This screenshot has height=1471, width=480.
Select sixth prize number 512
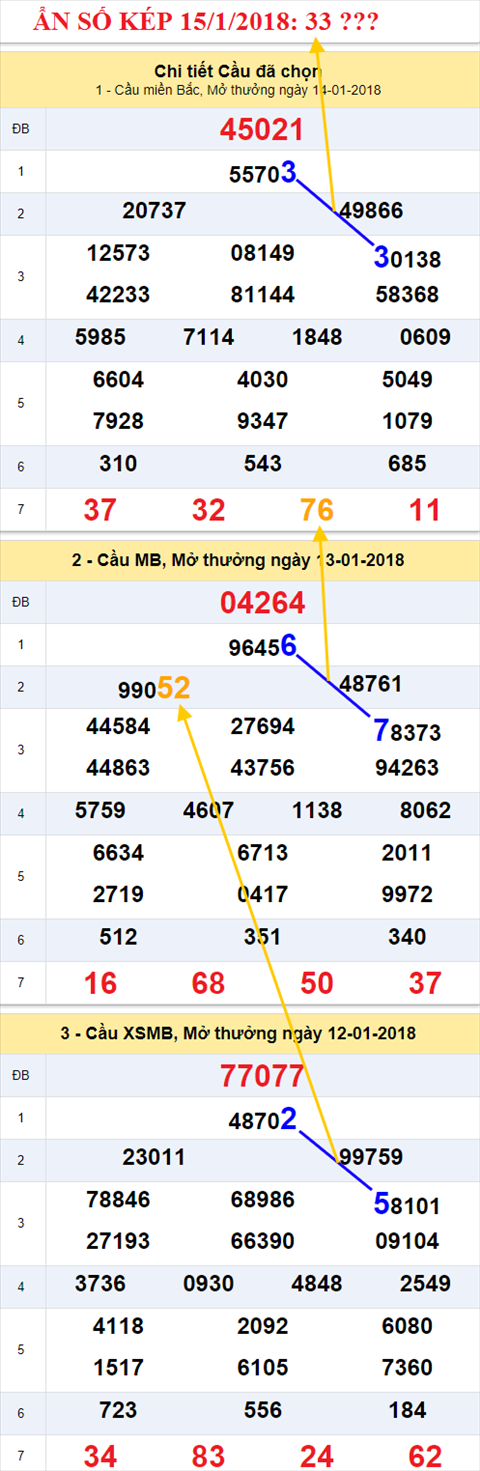[x=118, y=937]
